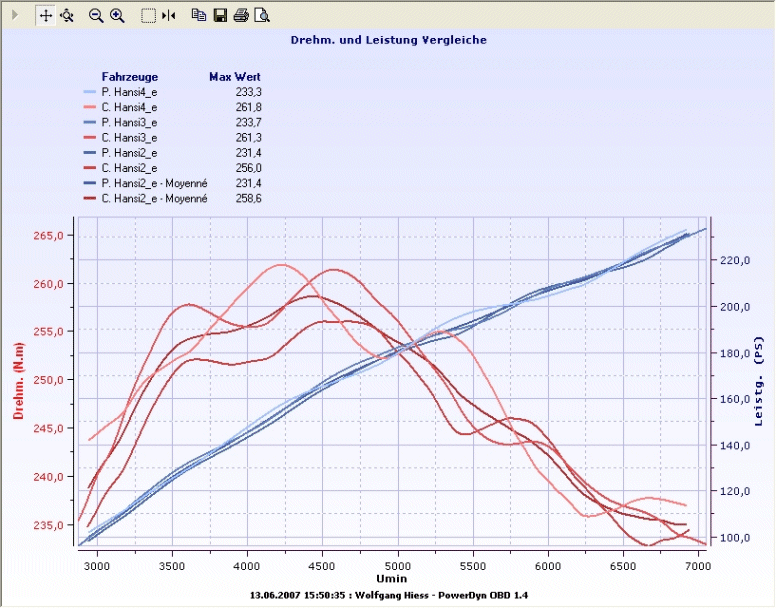Select the P. Hansi3_e legend entry
The height and width of the screenshot is (608, 776).
click(129, 121)
